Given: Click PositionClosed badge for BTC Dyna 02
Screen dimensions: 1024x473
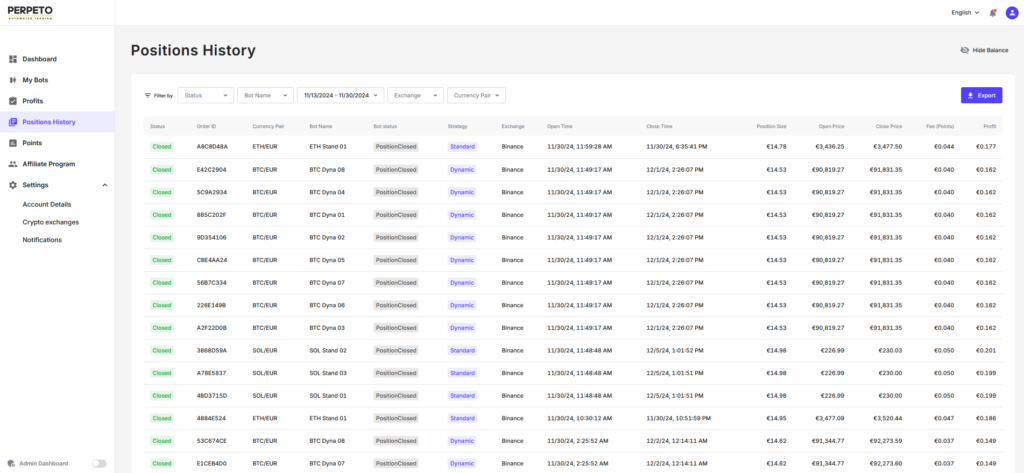Looking at the screenshot, I should pos(396,237).
